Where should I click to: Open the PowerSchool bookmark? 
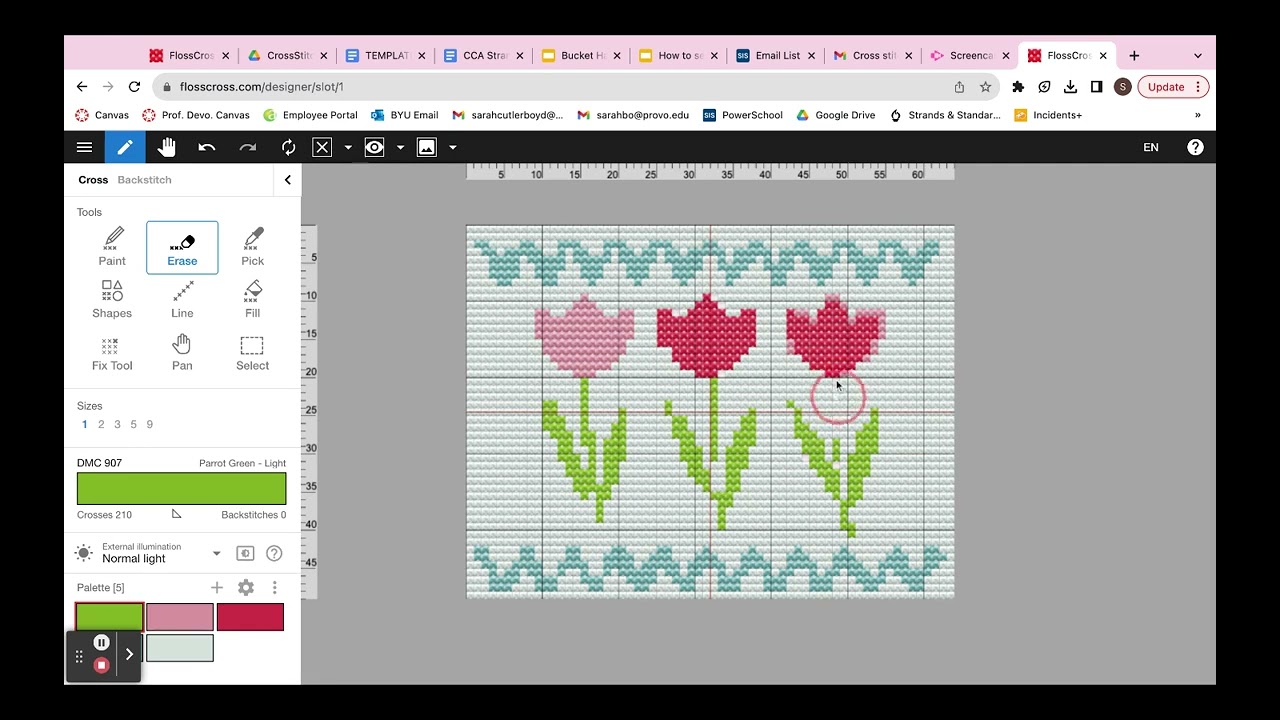(742, 115)
